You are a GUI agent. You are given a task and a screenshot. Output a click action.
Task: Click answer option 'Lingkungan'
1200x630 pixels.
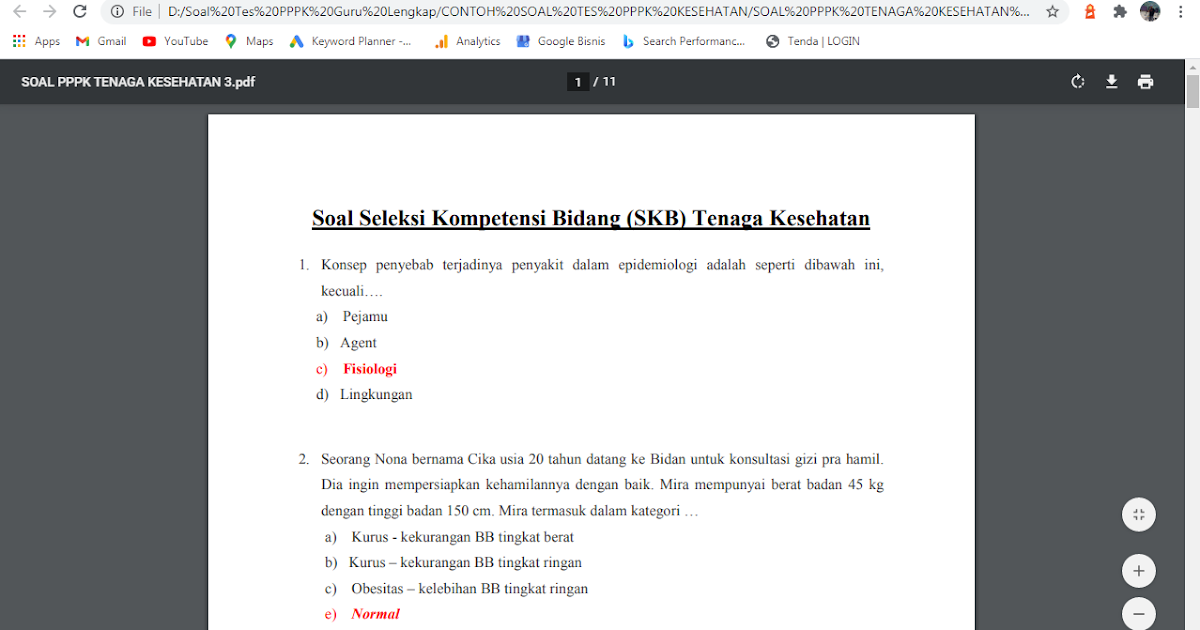pos(376,395)
